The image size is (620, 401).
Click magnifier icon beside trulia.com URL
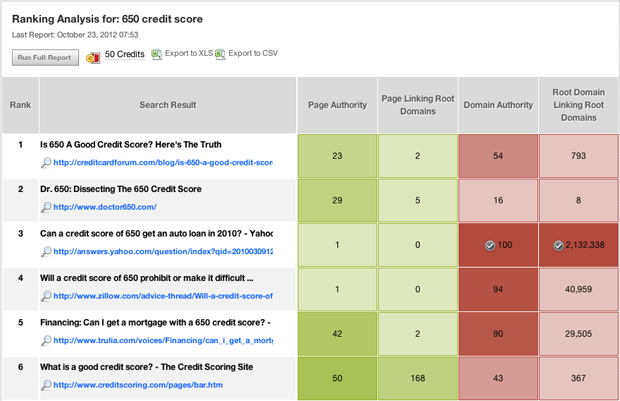tap(46, 340)
